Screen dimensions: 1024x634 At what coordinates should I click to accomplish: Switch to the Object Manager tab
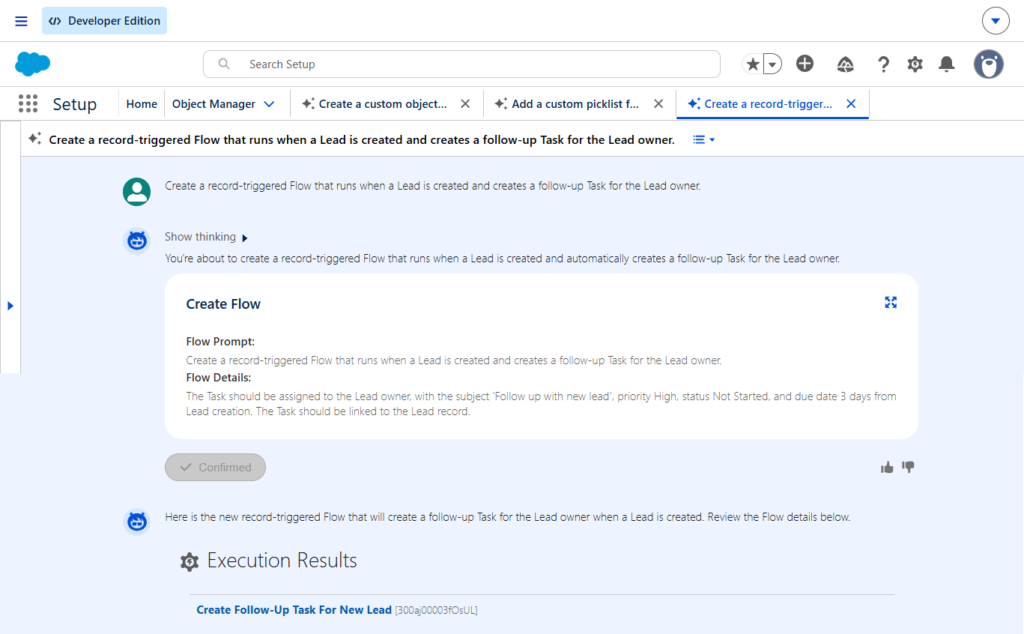point(214,104)
